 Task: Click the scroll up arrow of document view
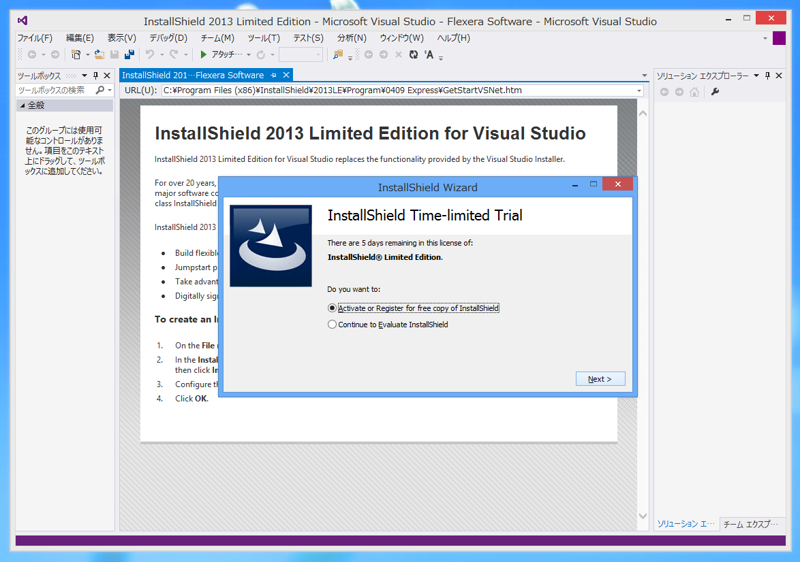click(643, 114)
